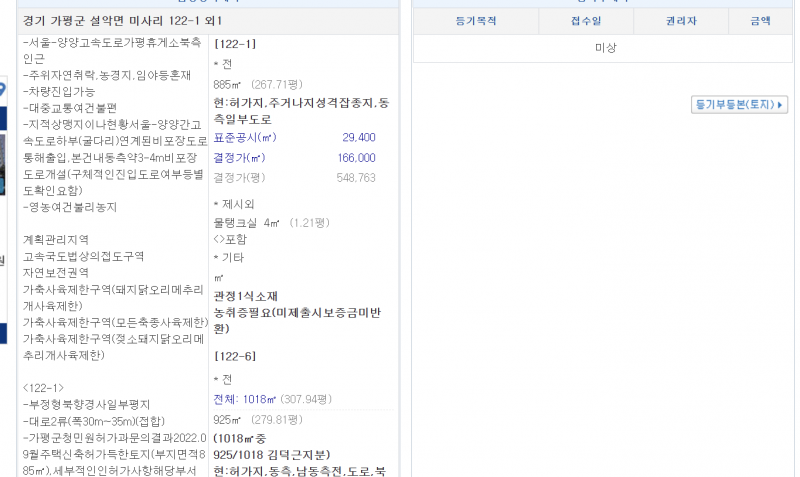The width and height of the screenshot is (800, 477).
Task: Open the 등기부등본(토지) land registry button
Action: 739,105
